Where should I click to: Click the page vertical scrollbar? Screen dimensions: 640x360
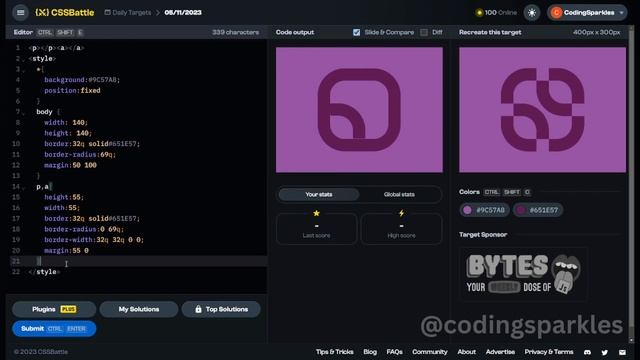pyautogui.click(x=632, y=184)
